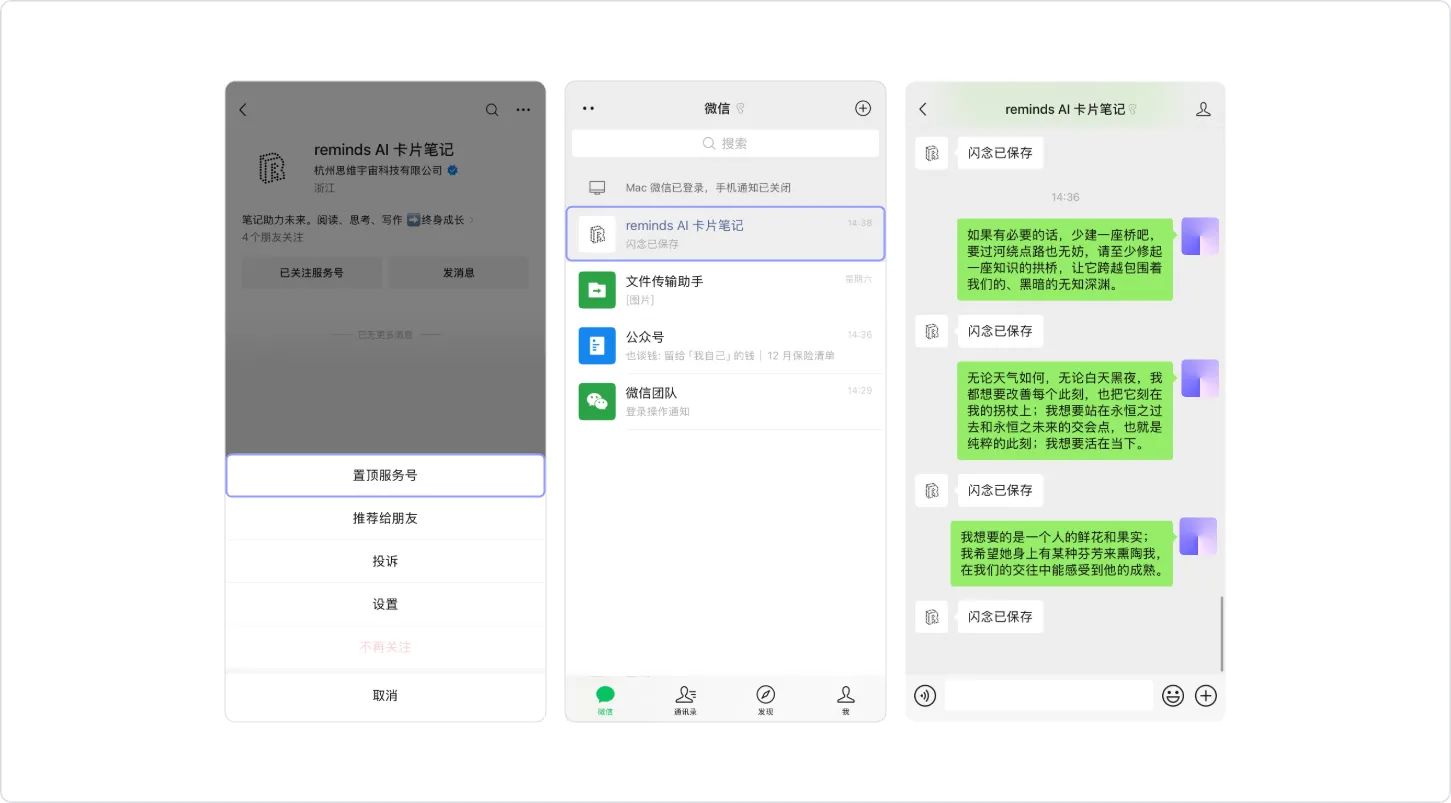Tap the 发消息 button on the profile
1451x803 pixels.
(459, 272)
